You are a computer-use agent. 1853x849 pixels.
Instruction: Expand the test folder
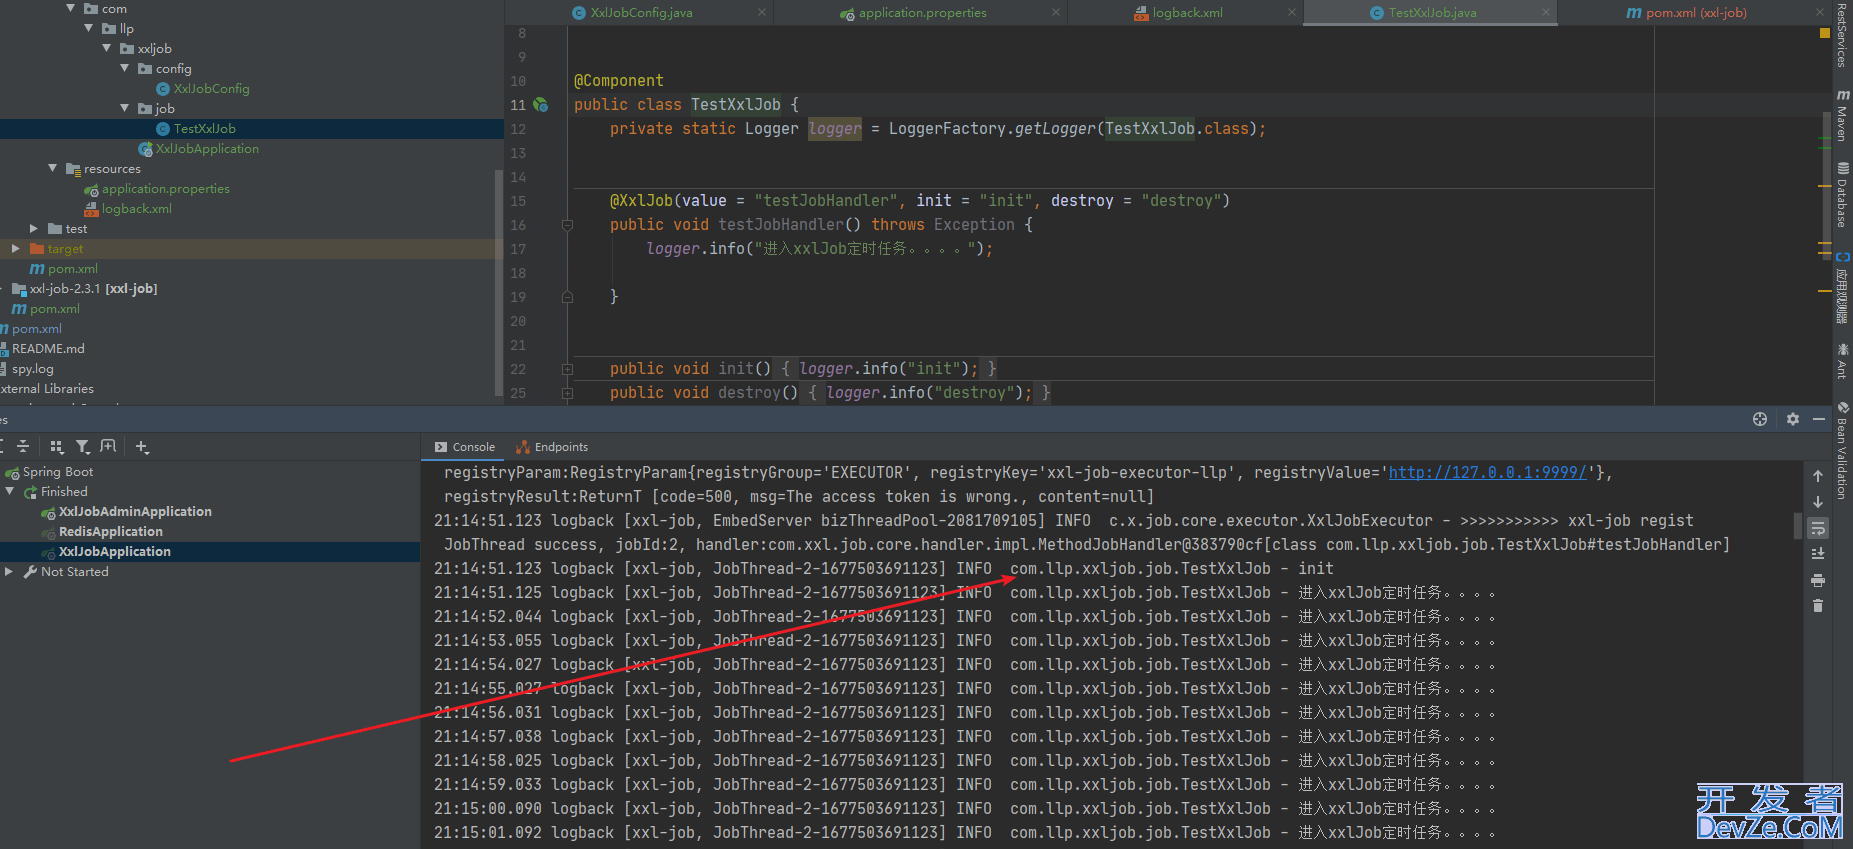click(34, 228)
